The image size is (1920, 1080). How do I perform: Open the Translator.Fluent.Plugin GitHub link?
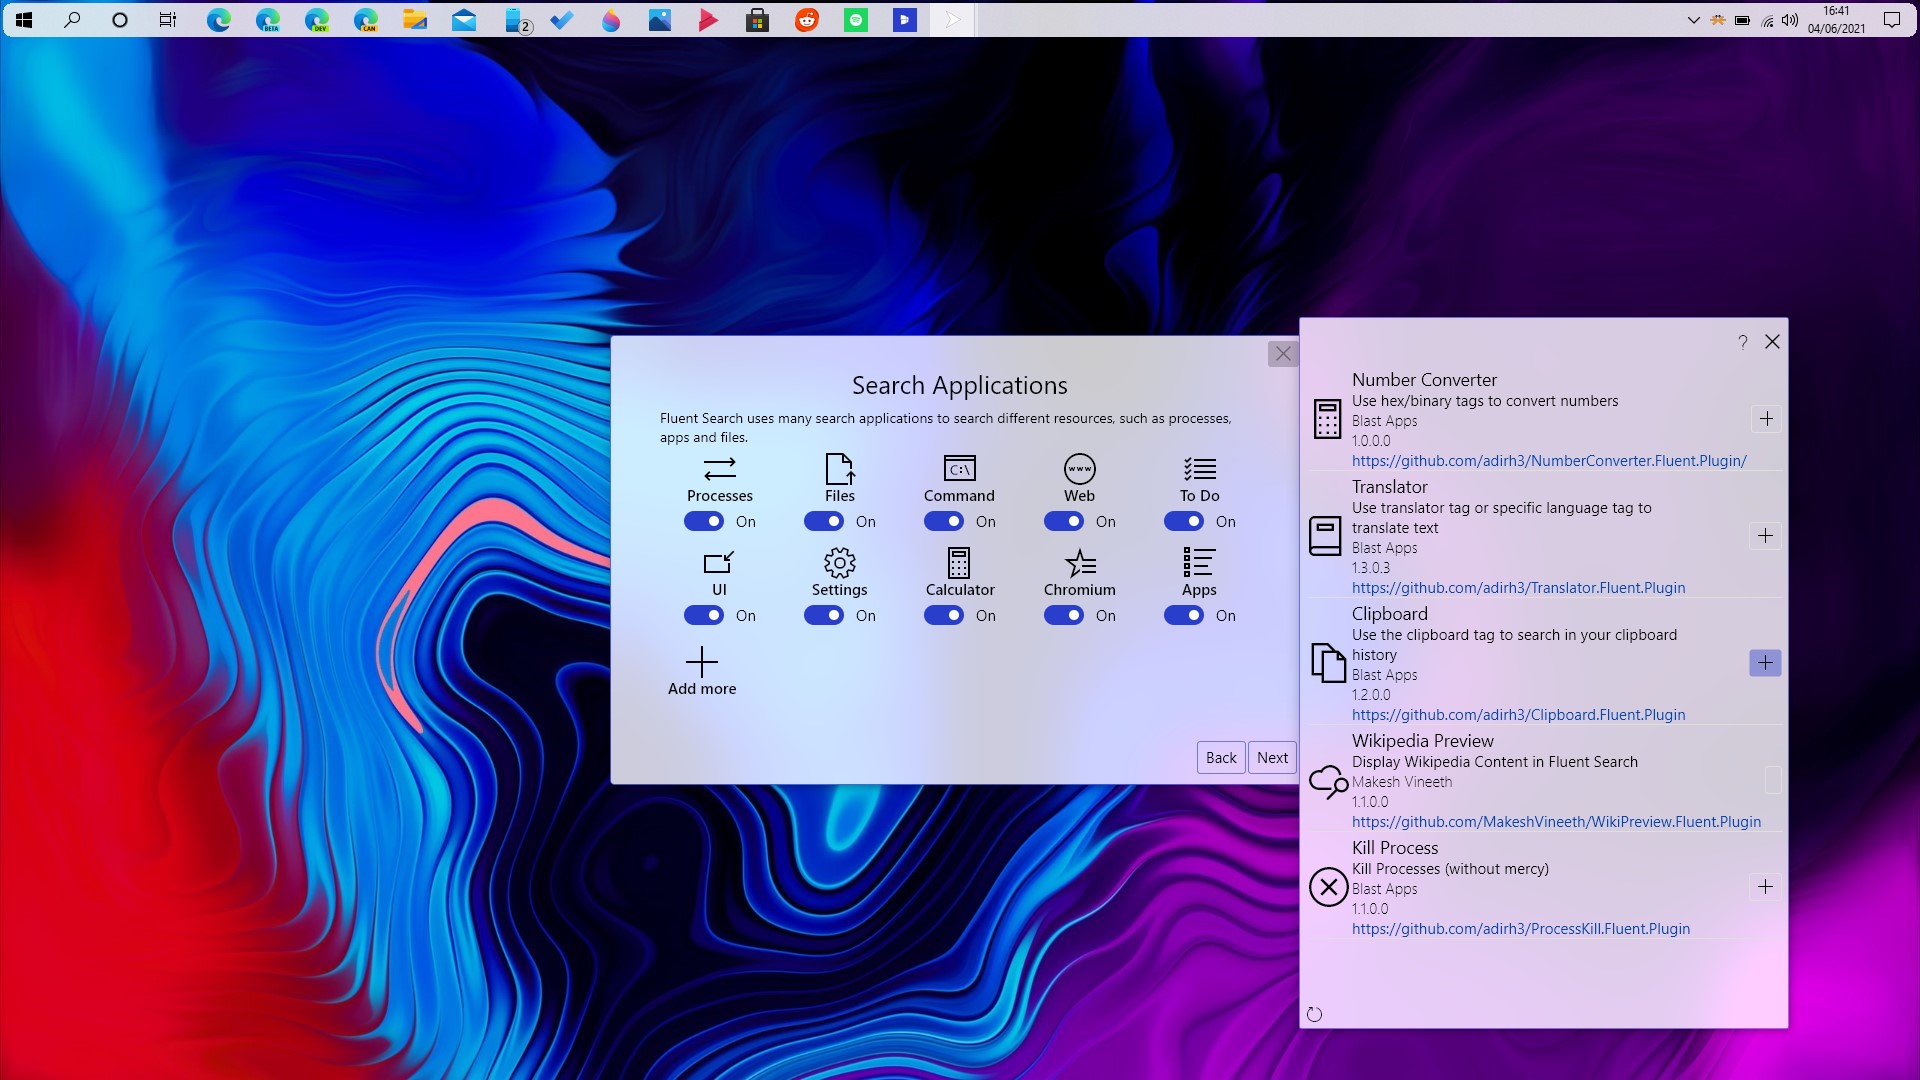(x=1518, y=588)
